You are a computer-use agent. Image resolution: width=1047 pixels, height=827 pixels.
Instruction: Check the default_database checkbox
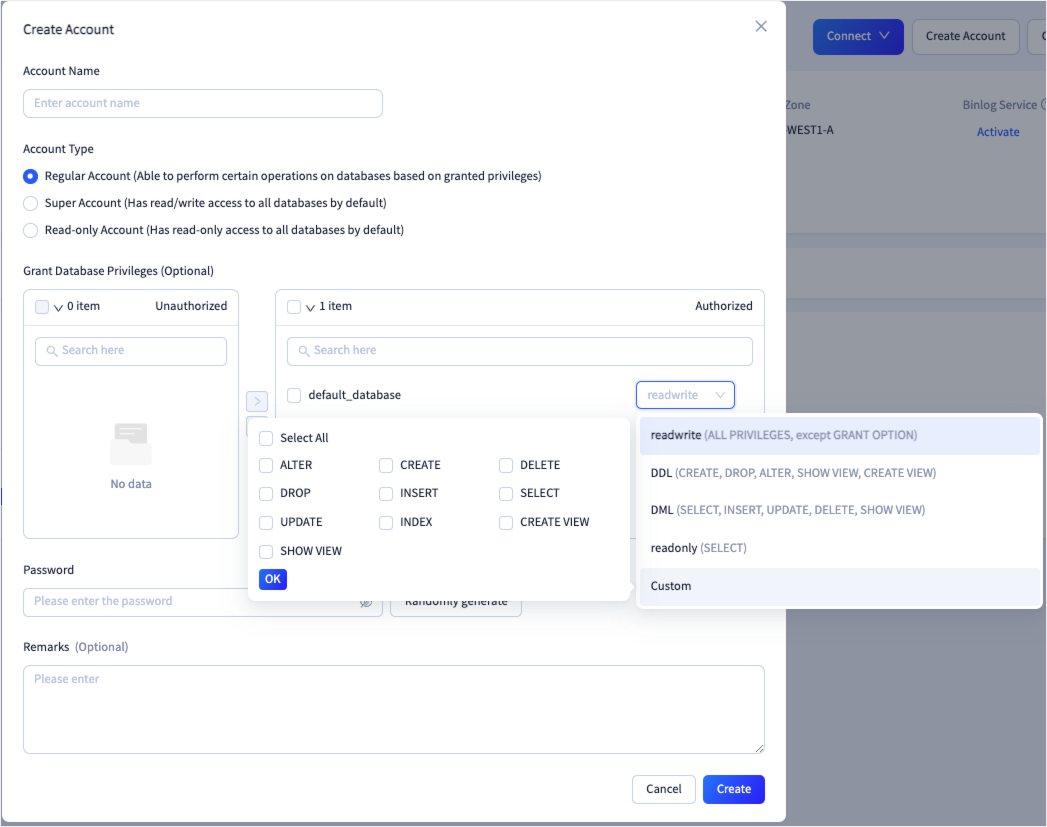[294, 395]
